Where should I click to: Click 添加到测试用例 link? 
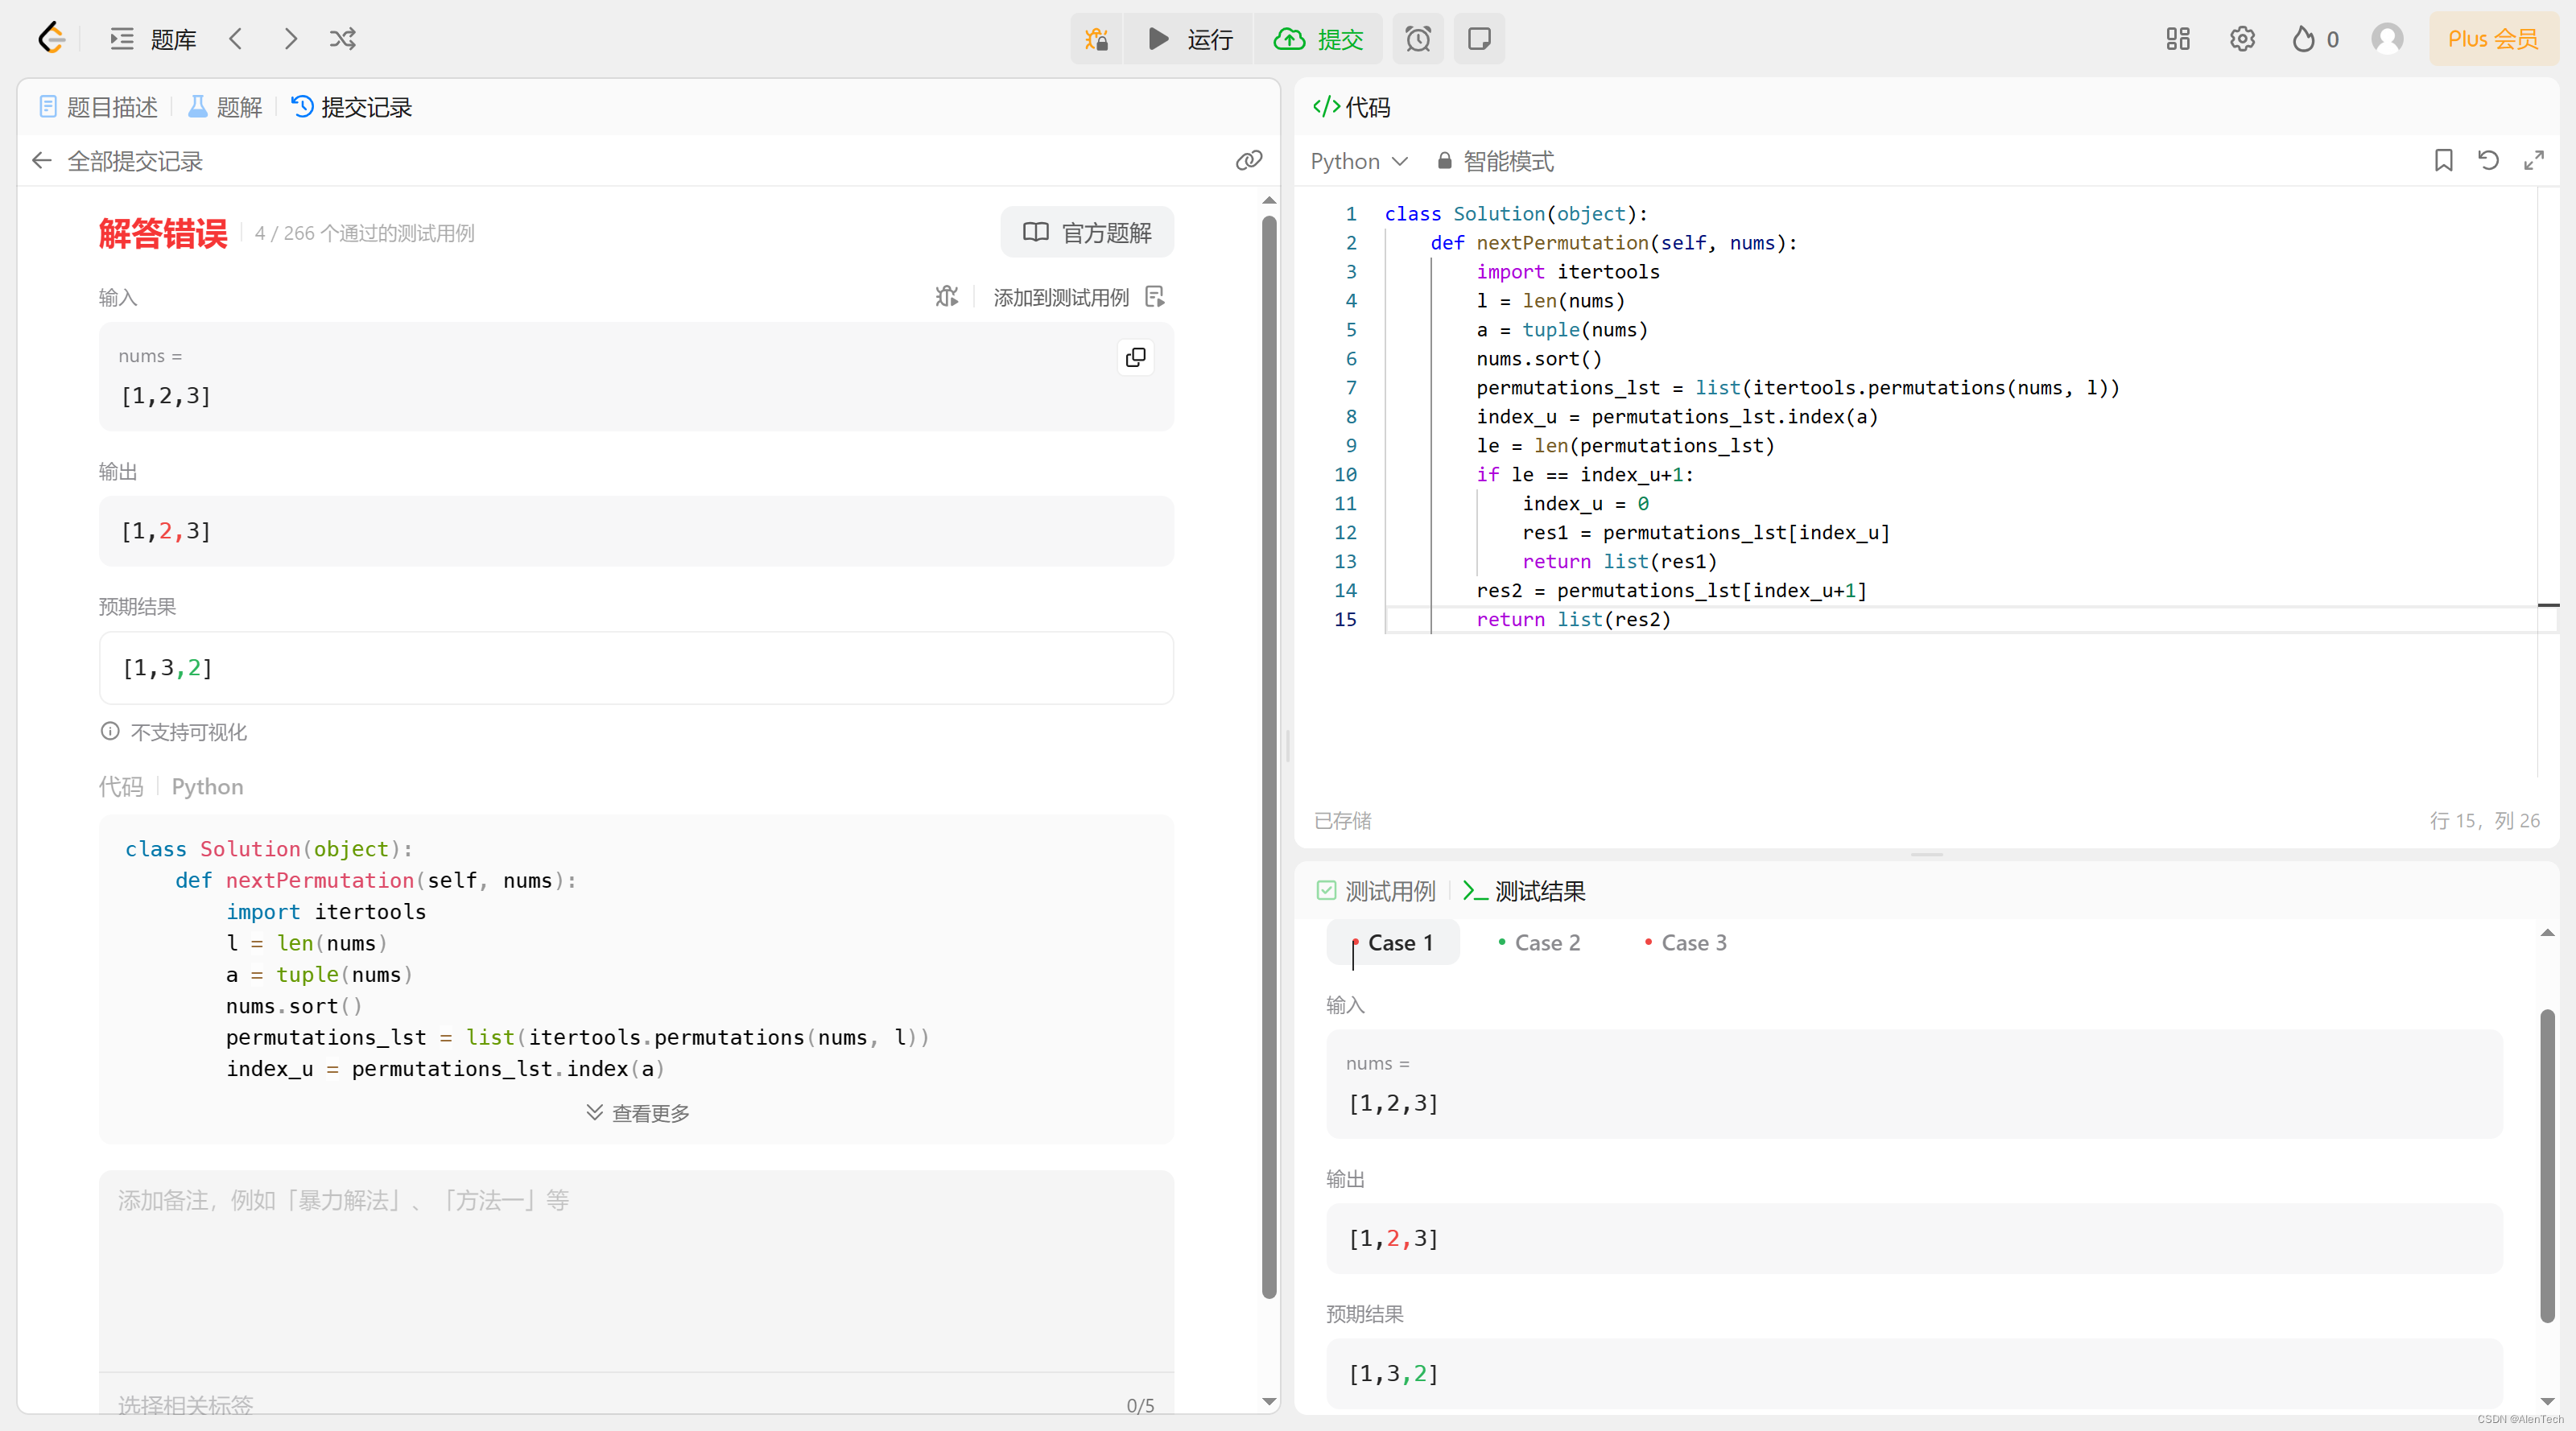click(x=1079, y=297)
